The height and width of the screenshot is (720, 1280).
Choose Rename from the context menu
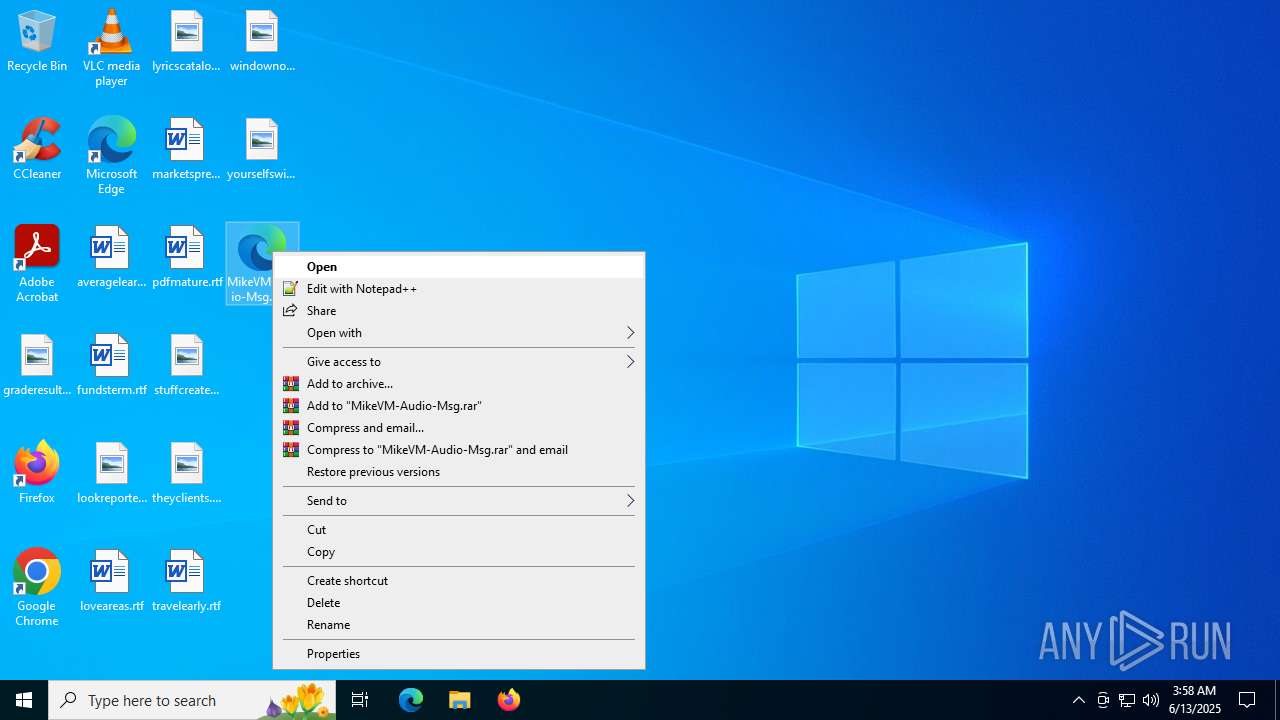click(459, 625)
